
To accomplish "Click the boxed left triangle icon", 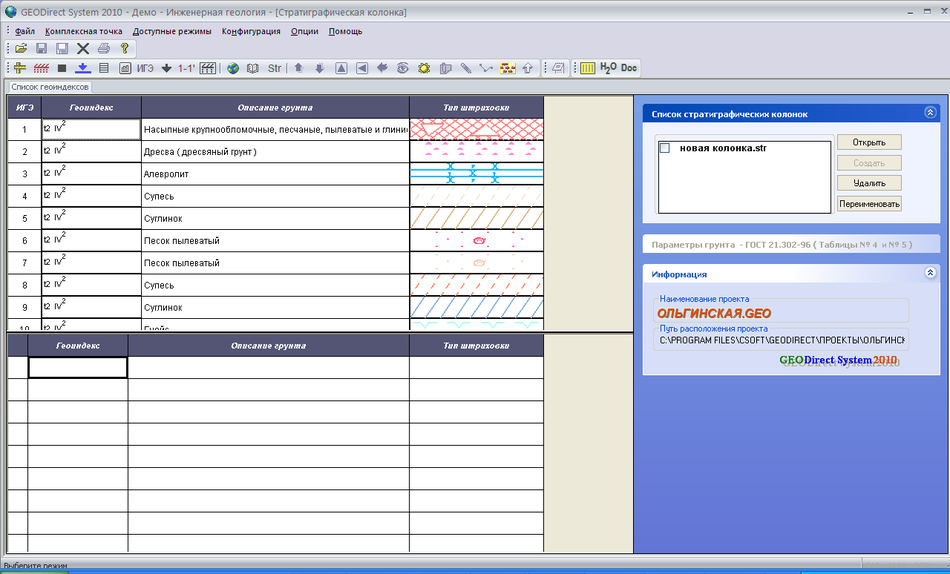I will pos(362,68).
